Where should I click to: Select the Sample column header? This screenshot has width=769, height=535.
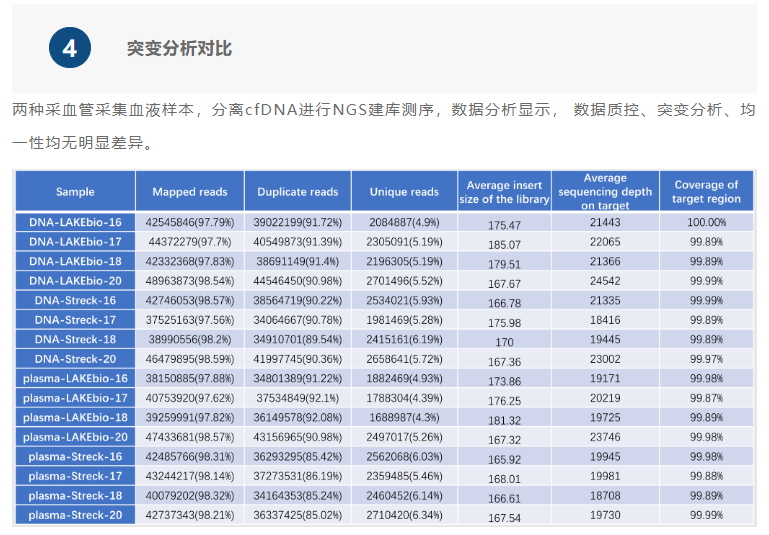click(x=75, y=192)
